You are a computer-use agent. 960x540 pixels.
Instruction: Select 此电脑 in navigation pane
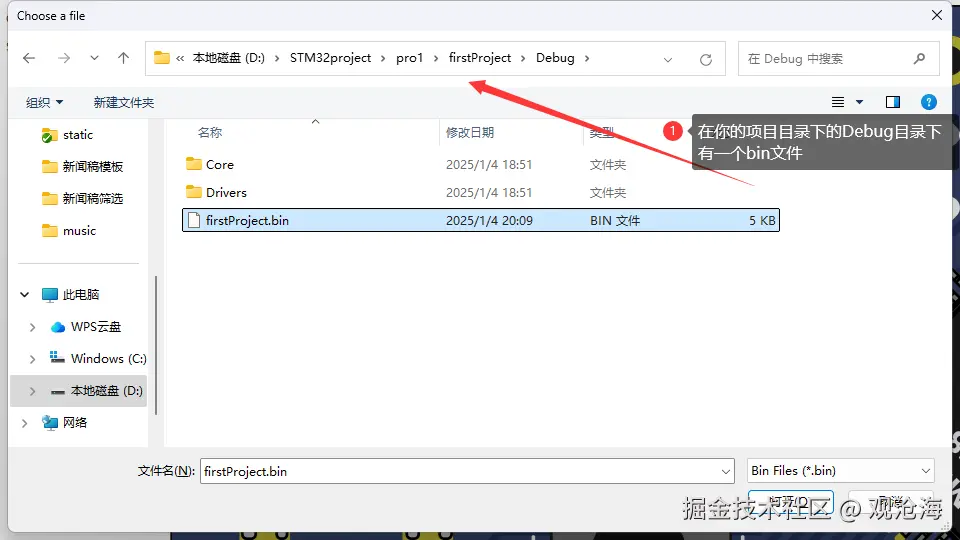click(81, 294)
